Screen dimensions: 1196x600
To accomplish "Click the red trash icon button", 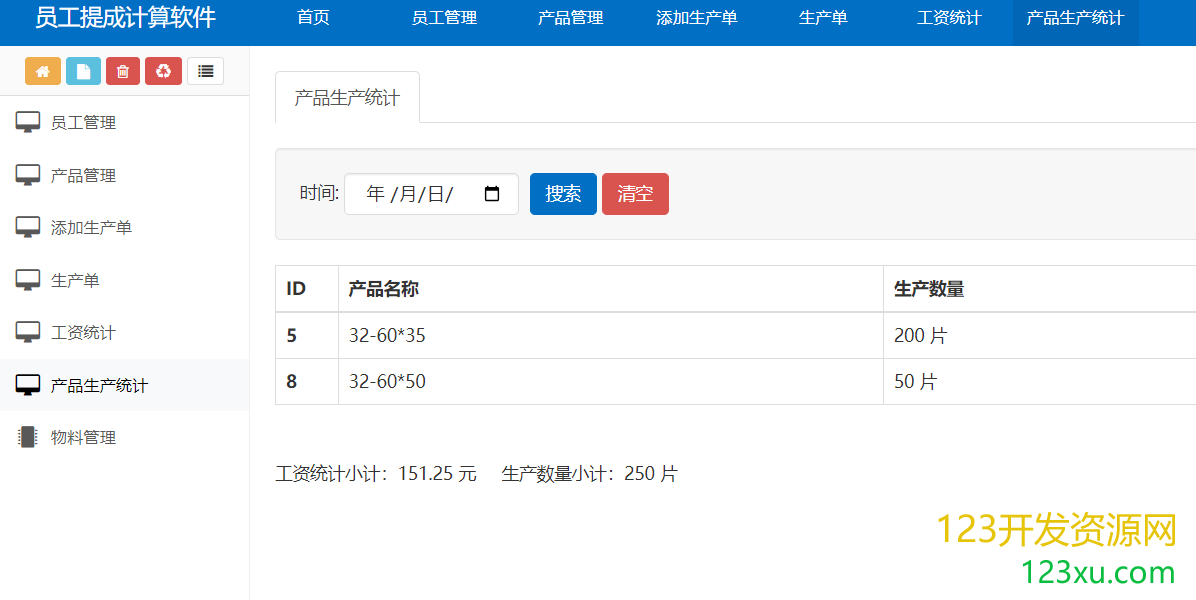I will coord(123,71).
